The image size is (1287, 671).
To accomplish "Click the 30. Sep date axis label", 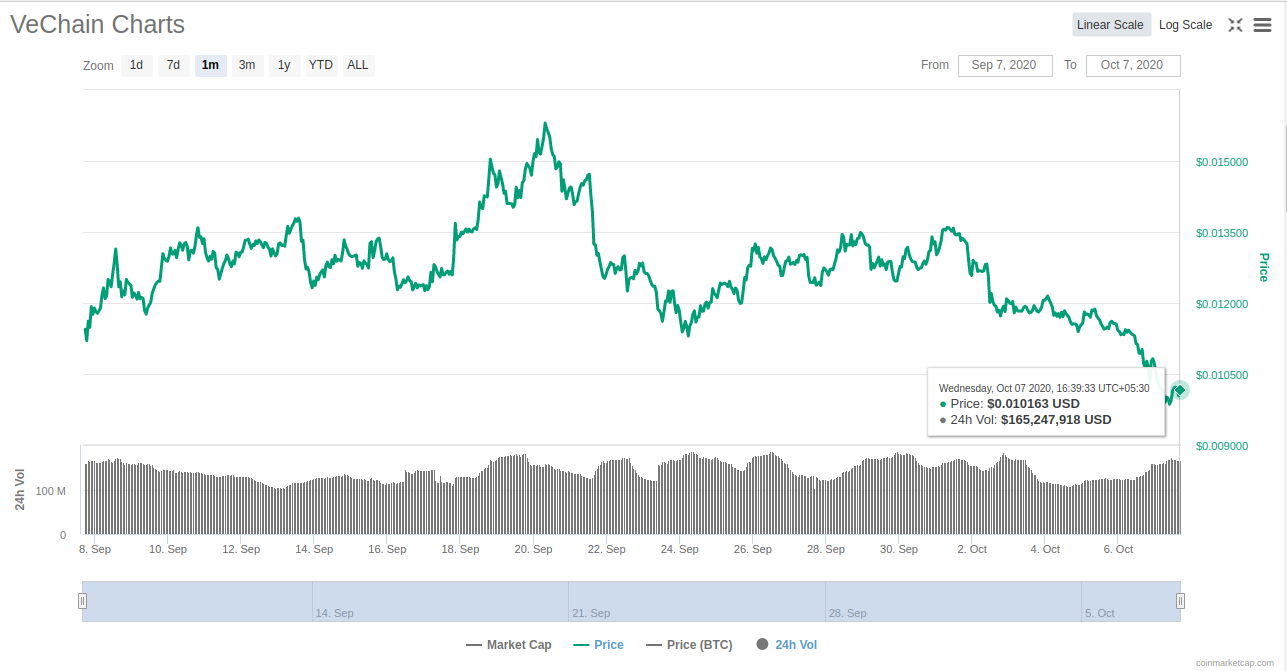I will [x=899, y=549].
